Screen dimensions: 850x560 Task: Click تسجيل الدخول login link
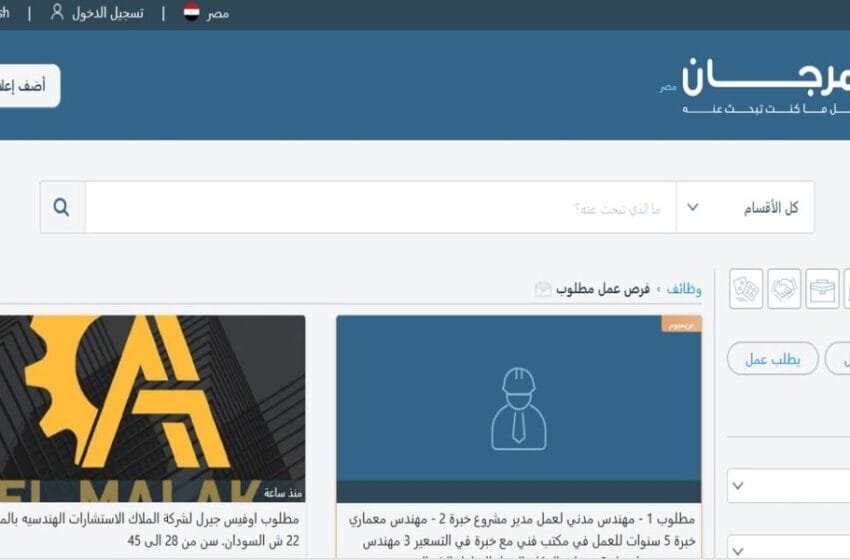(108, 13)
